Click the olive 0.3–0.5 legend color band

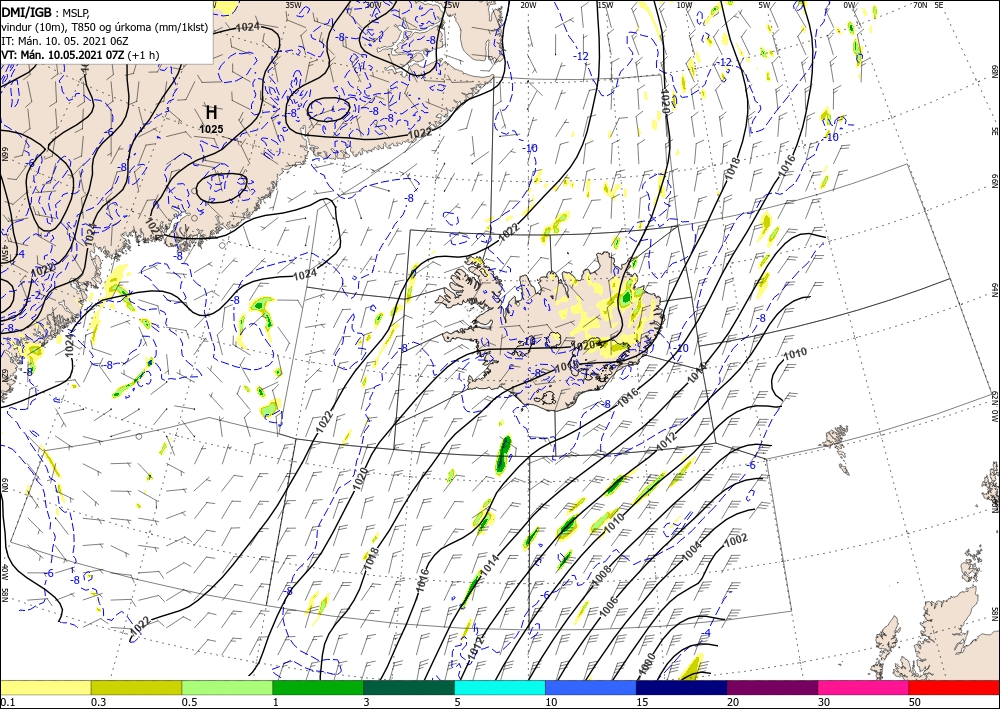136,687
